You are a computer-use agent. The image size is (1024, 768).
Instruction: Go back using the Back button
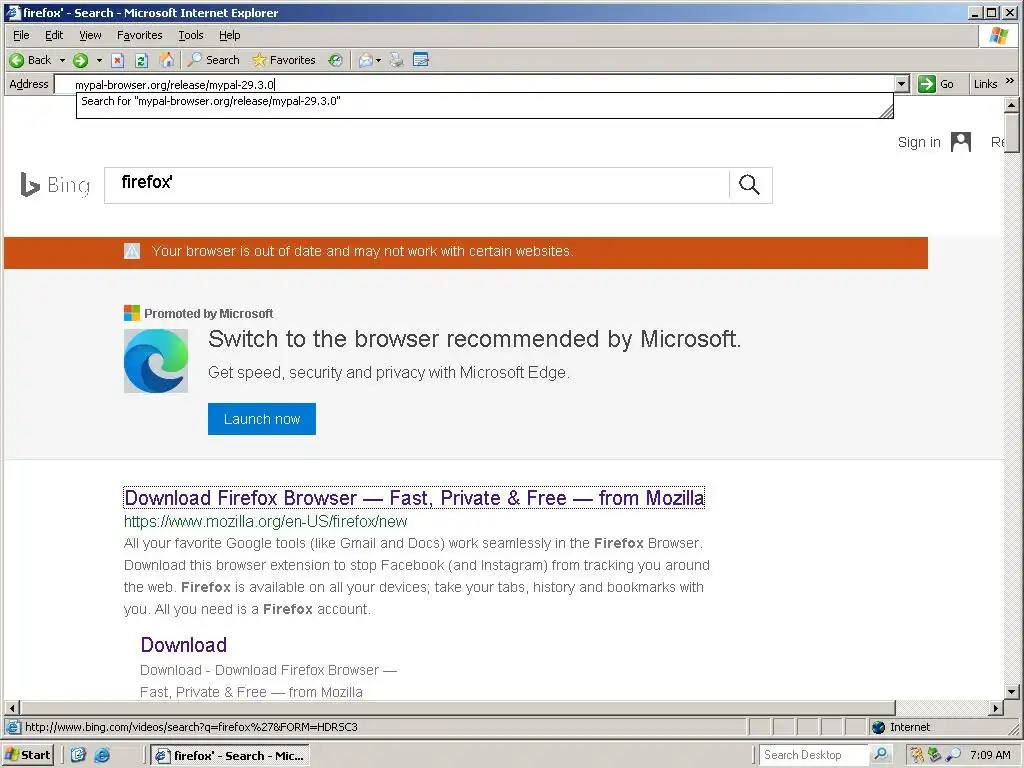point(30,60)
